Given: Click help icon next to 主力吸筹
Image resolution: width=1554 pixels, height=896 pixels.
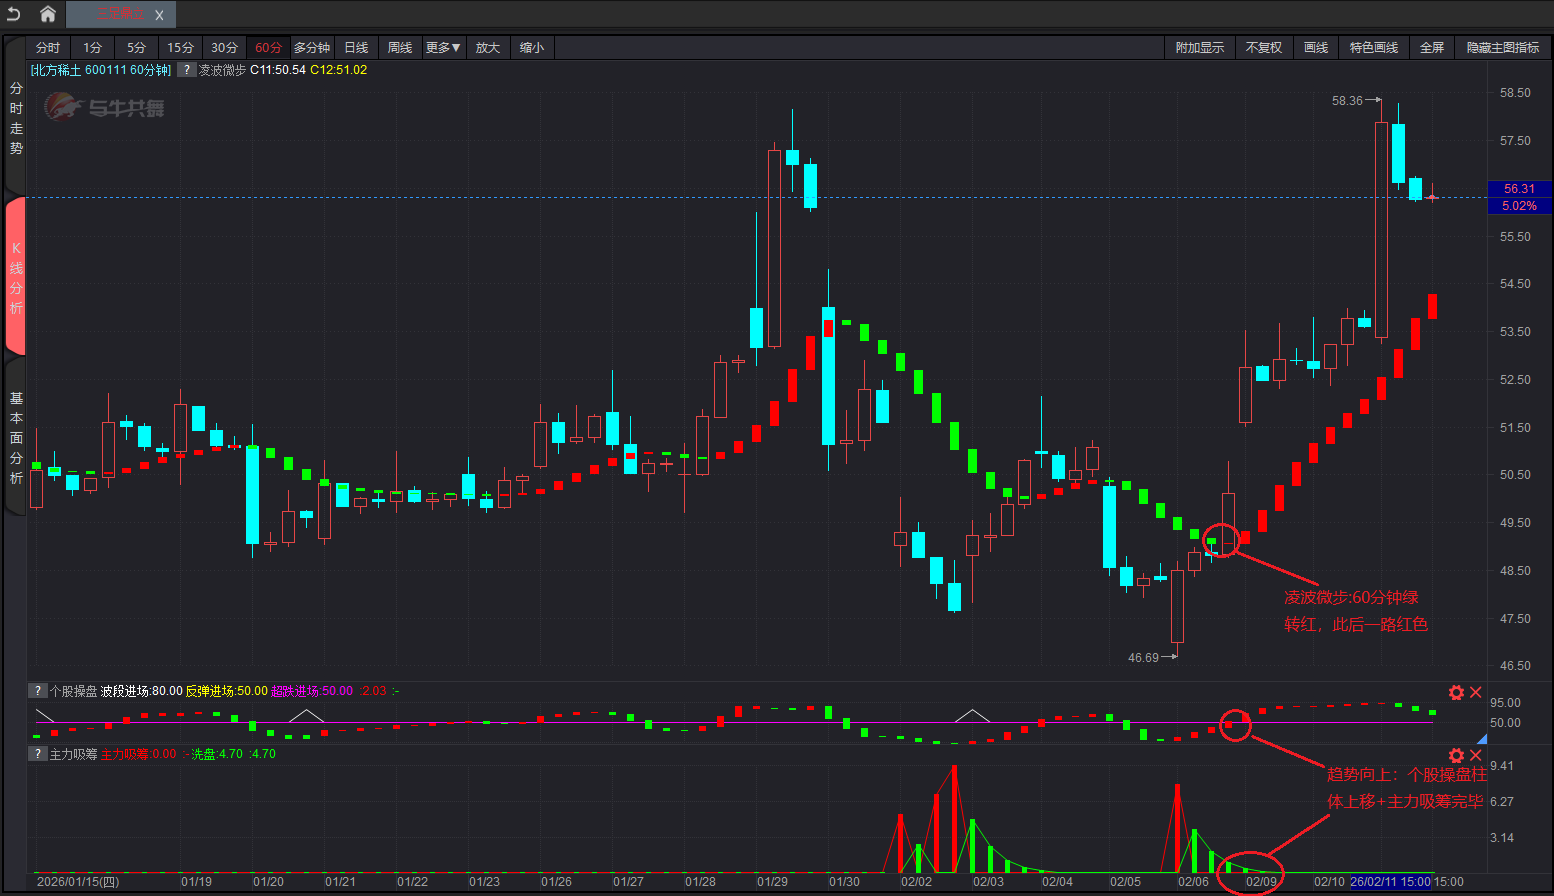Looking at the screenshot, I should [x=38, y=754].
